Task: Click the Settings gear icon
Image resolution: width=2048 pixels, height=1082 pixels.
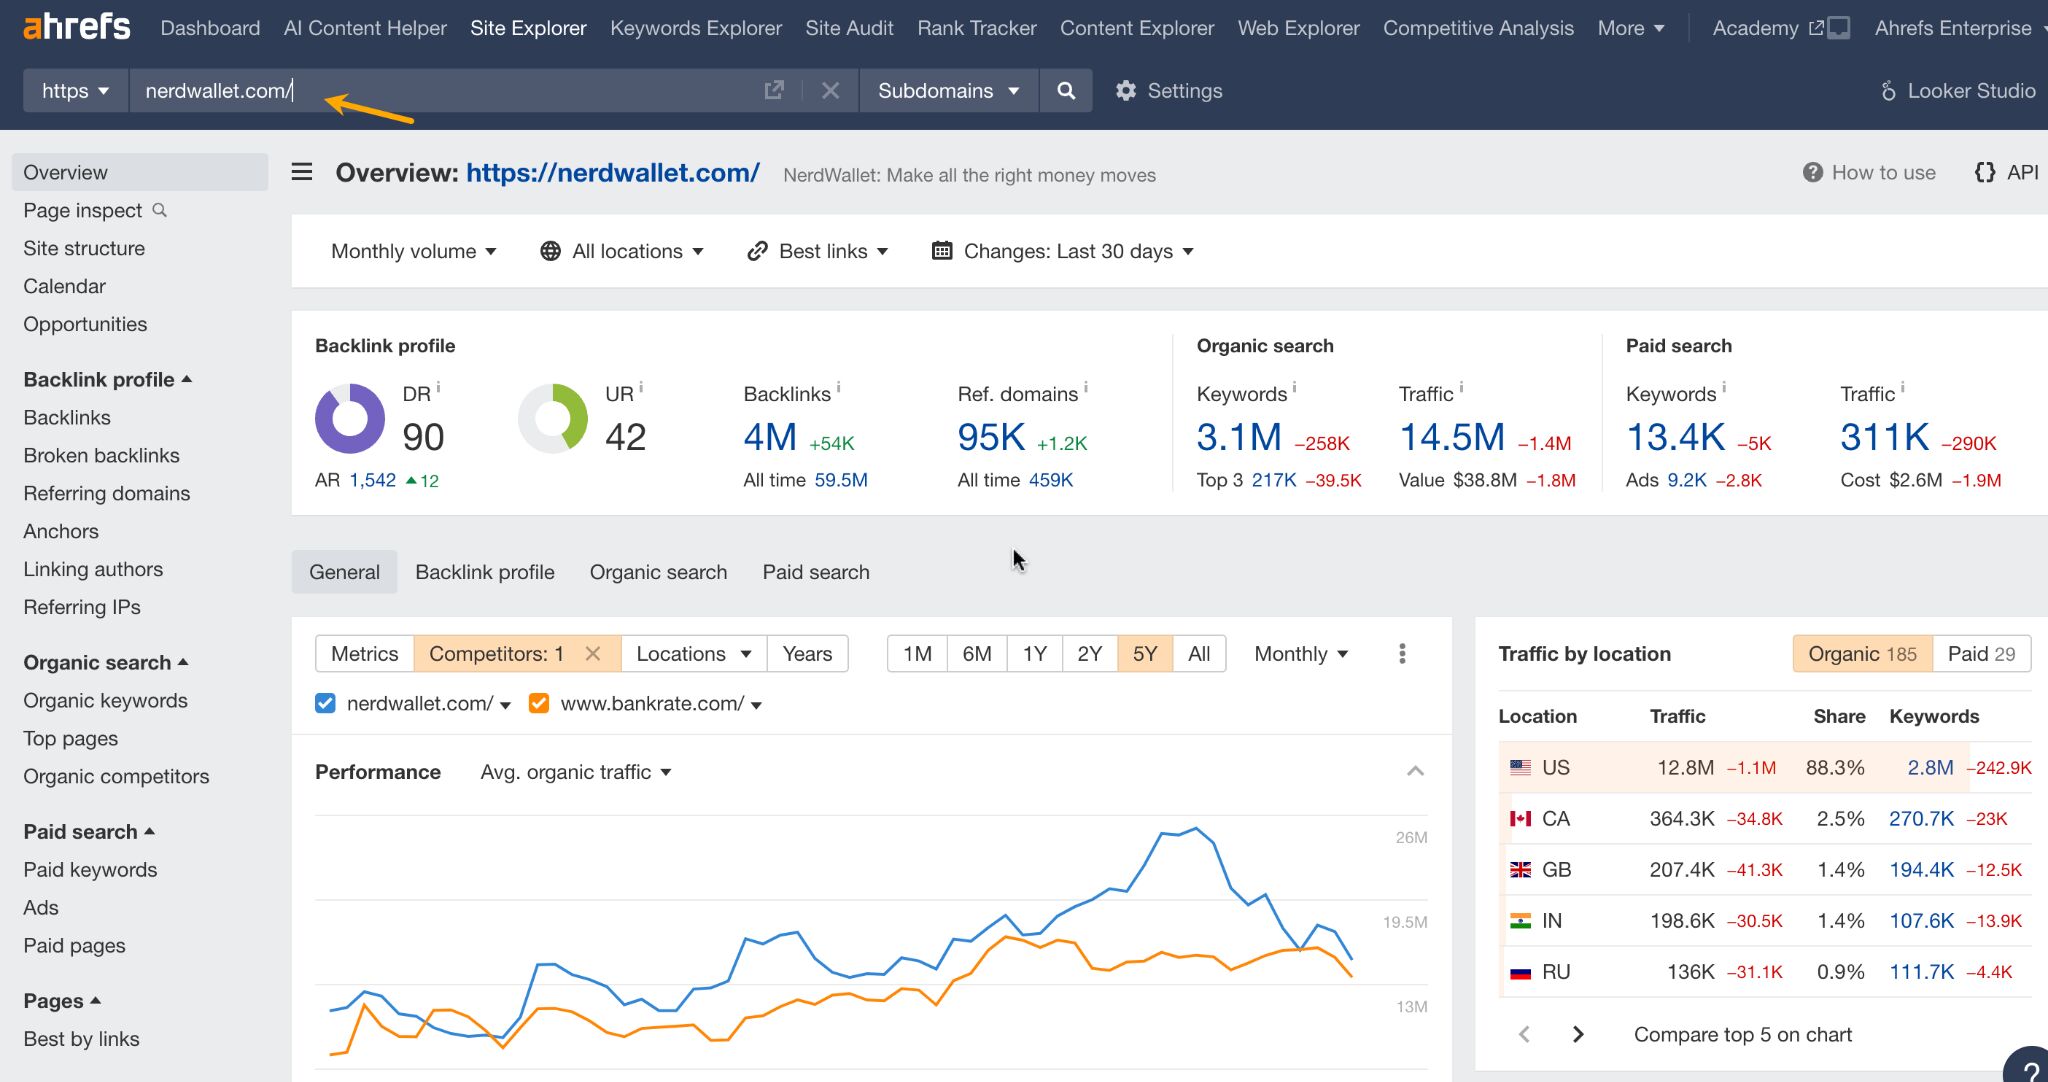Action: 1126,91
